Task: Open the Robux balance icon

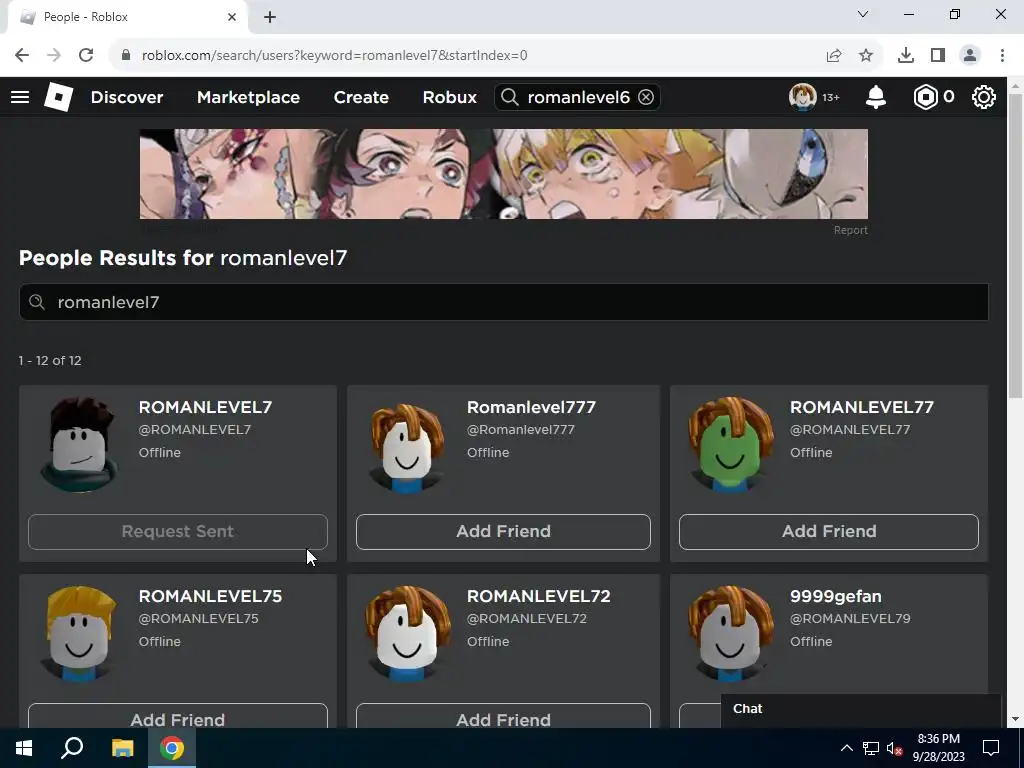Action: point(925,97)
